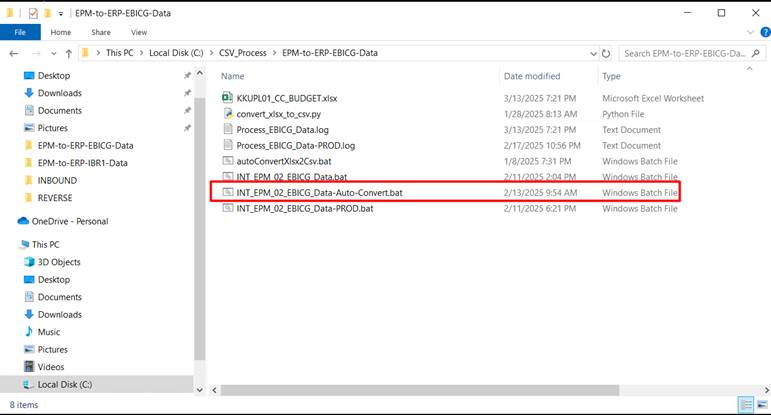Switch to the Home ribbon tab
Image resolution: width=771 pixels, height=415 pixels.
60,32
